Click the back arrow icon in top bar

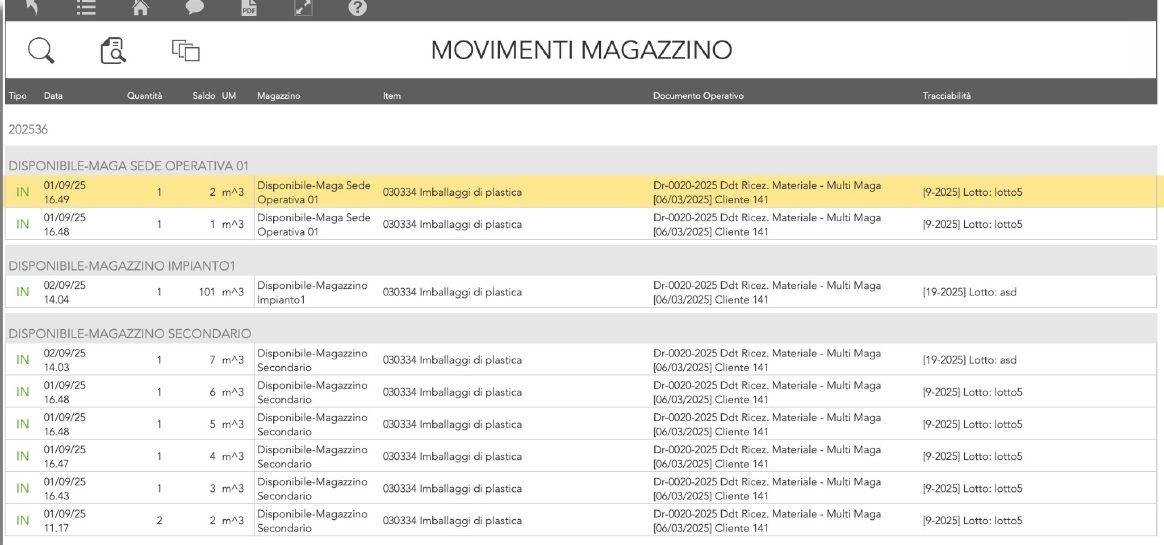click(x=31, y=7)
